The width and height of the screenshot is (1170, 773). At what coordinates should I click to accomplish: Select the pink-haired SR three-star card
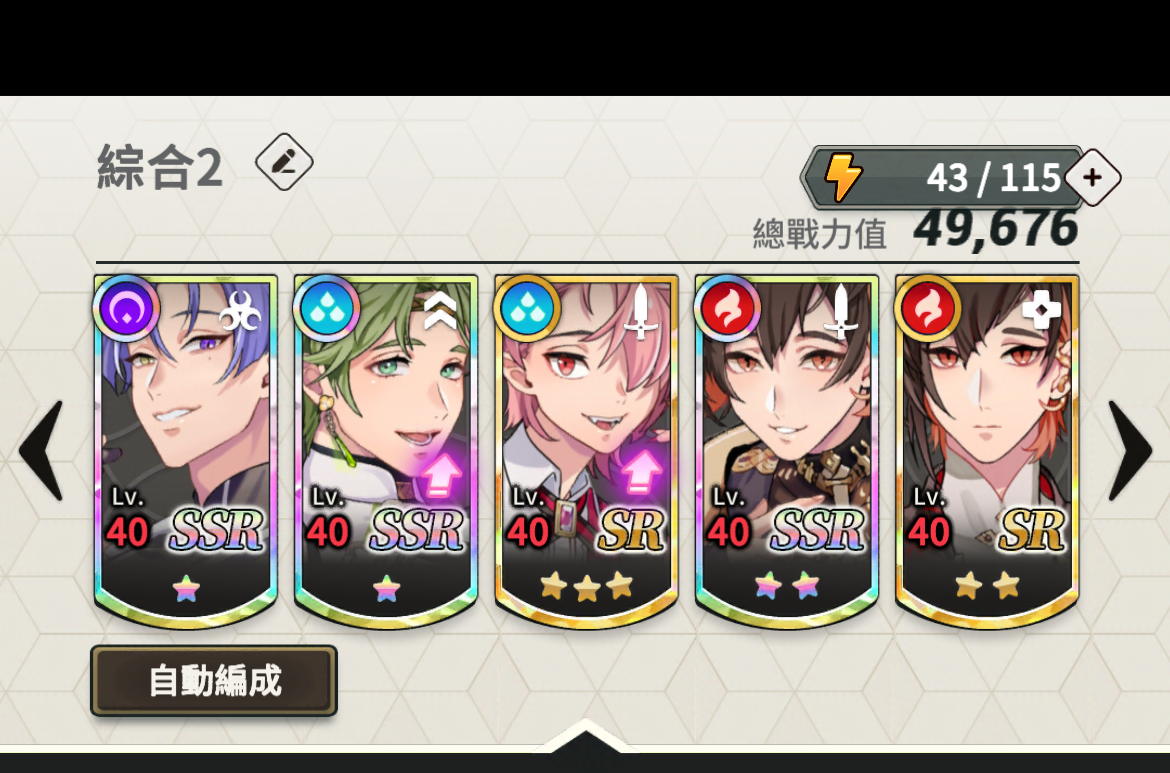point(586,451)
